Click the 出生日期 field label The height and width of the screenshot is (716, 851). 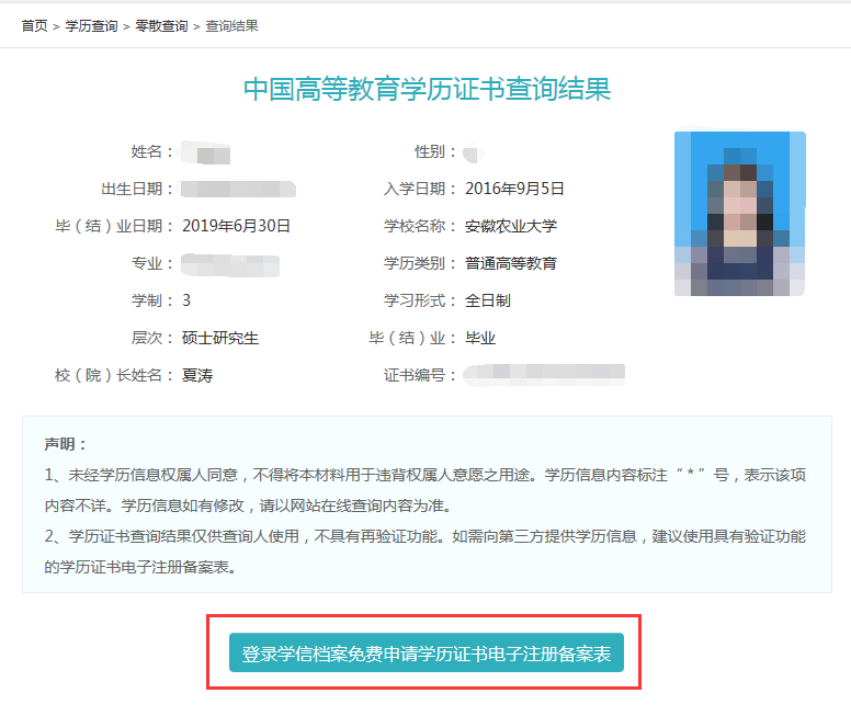point(137,189)
